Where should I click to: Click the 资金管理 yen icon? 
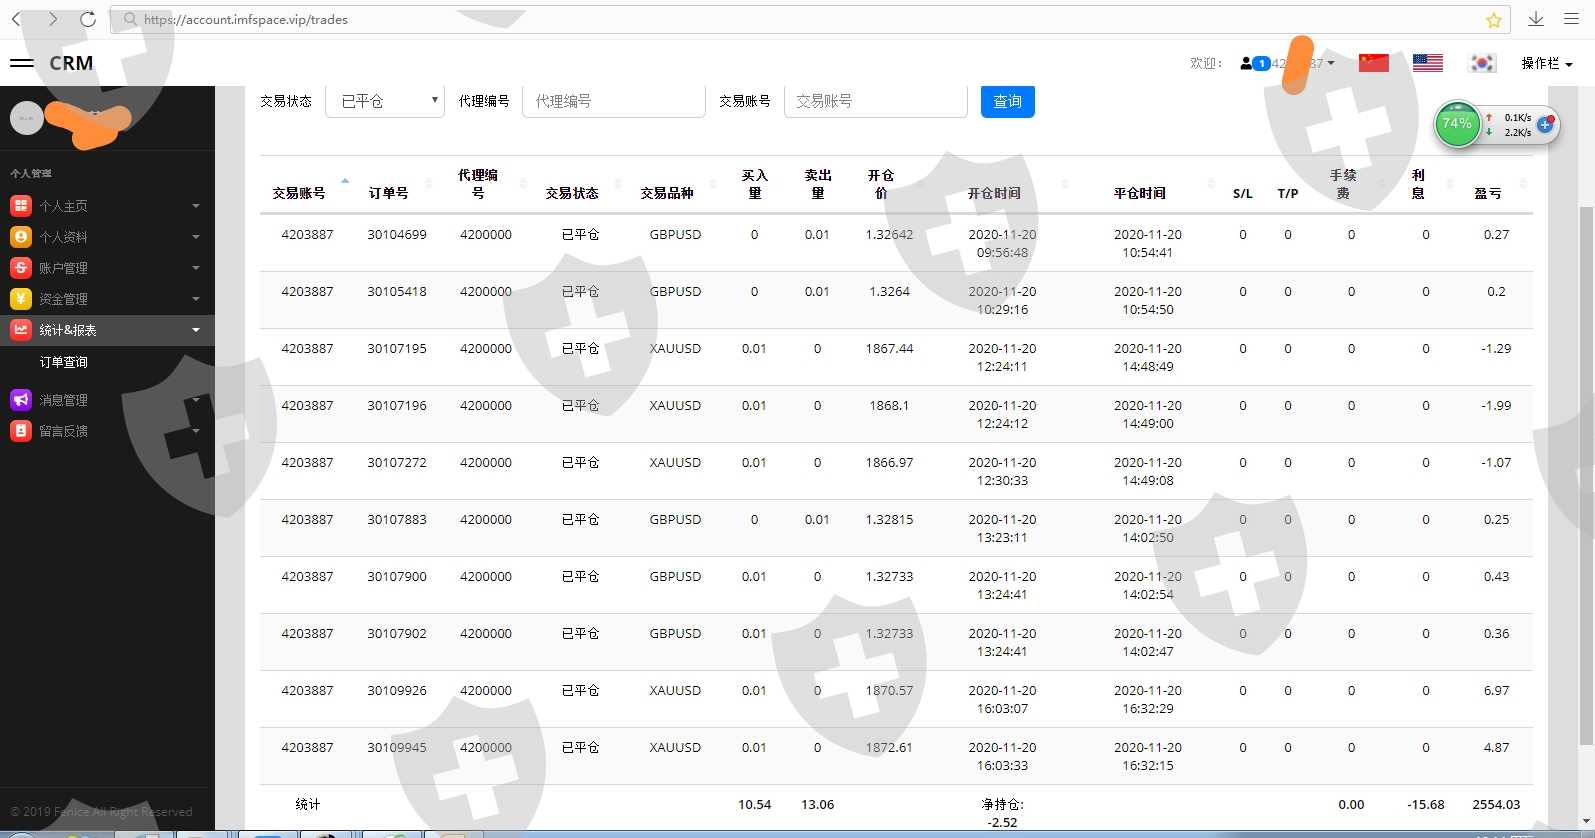tap(20, 299)
